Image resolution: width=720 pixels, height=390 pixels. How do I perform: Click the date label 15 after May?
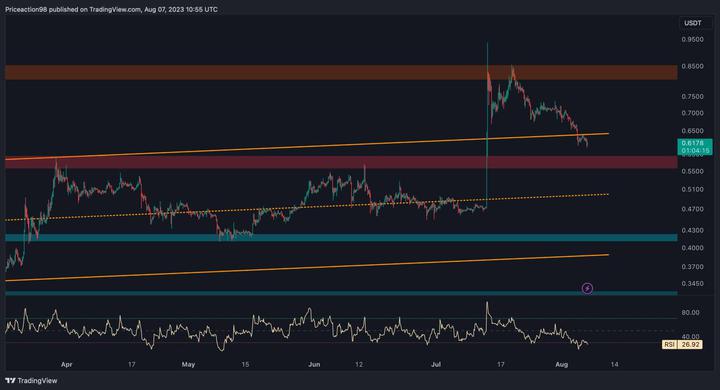pyautogui.click(x=245, y=364)
